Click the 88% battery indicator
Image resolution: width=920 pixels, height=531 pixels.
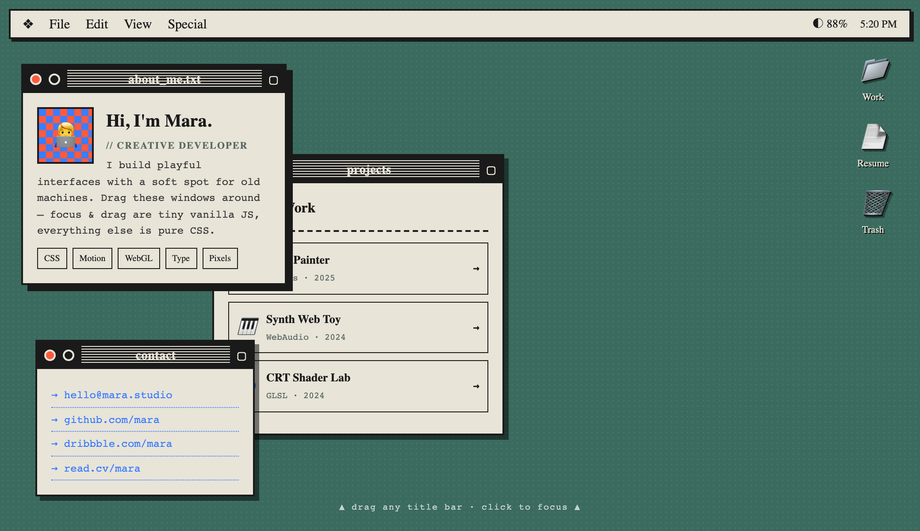830,24
